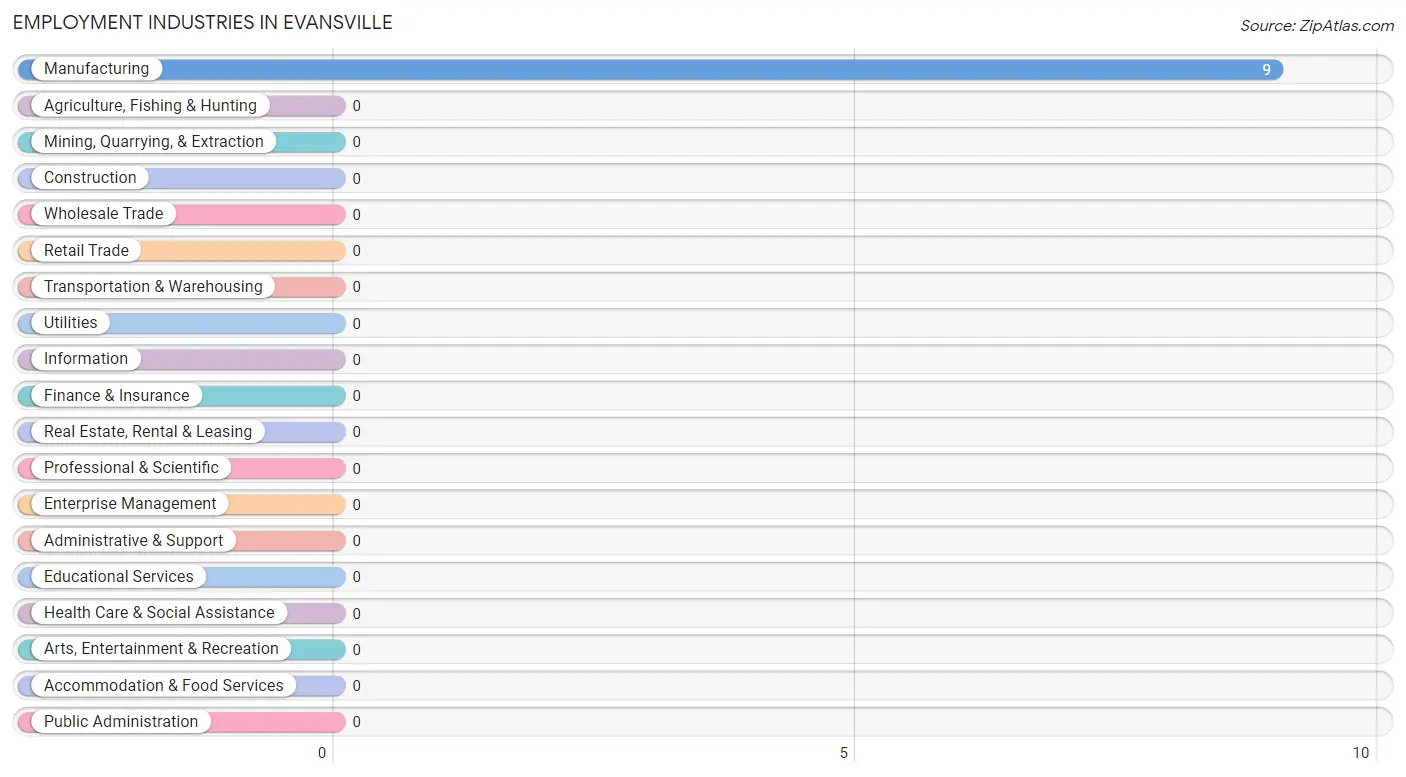Select the Accommodation & Food Services label
This screenshot has height=777, width=1406.
164,685
